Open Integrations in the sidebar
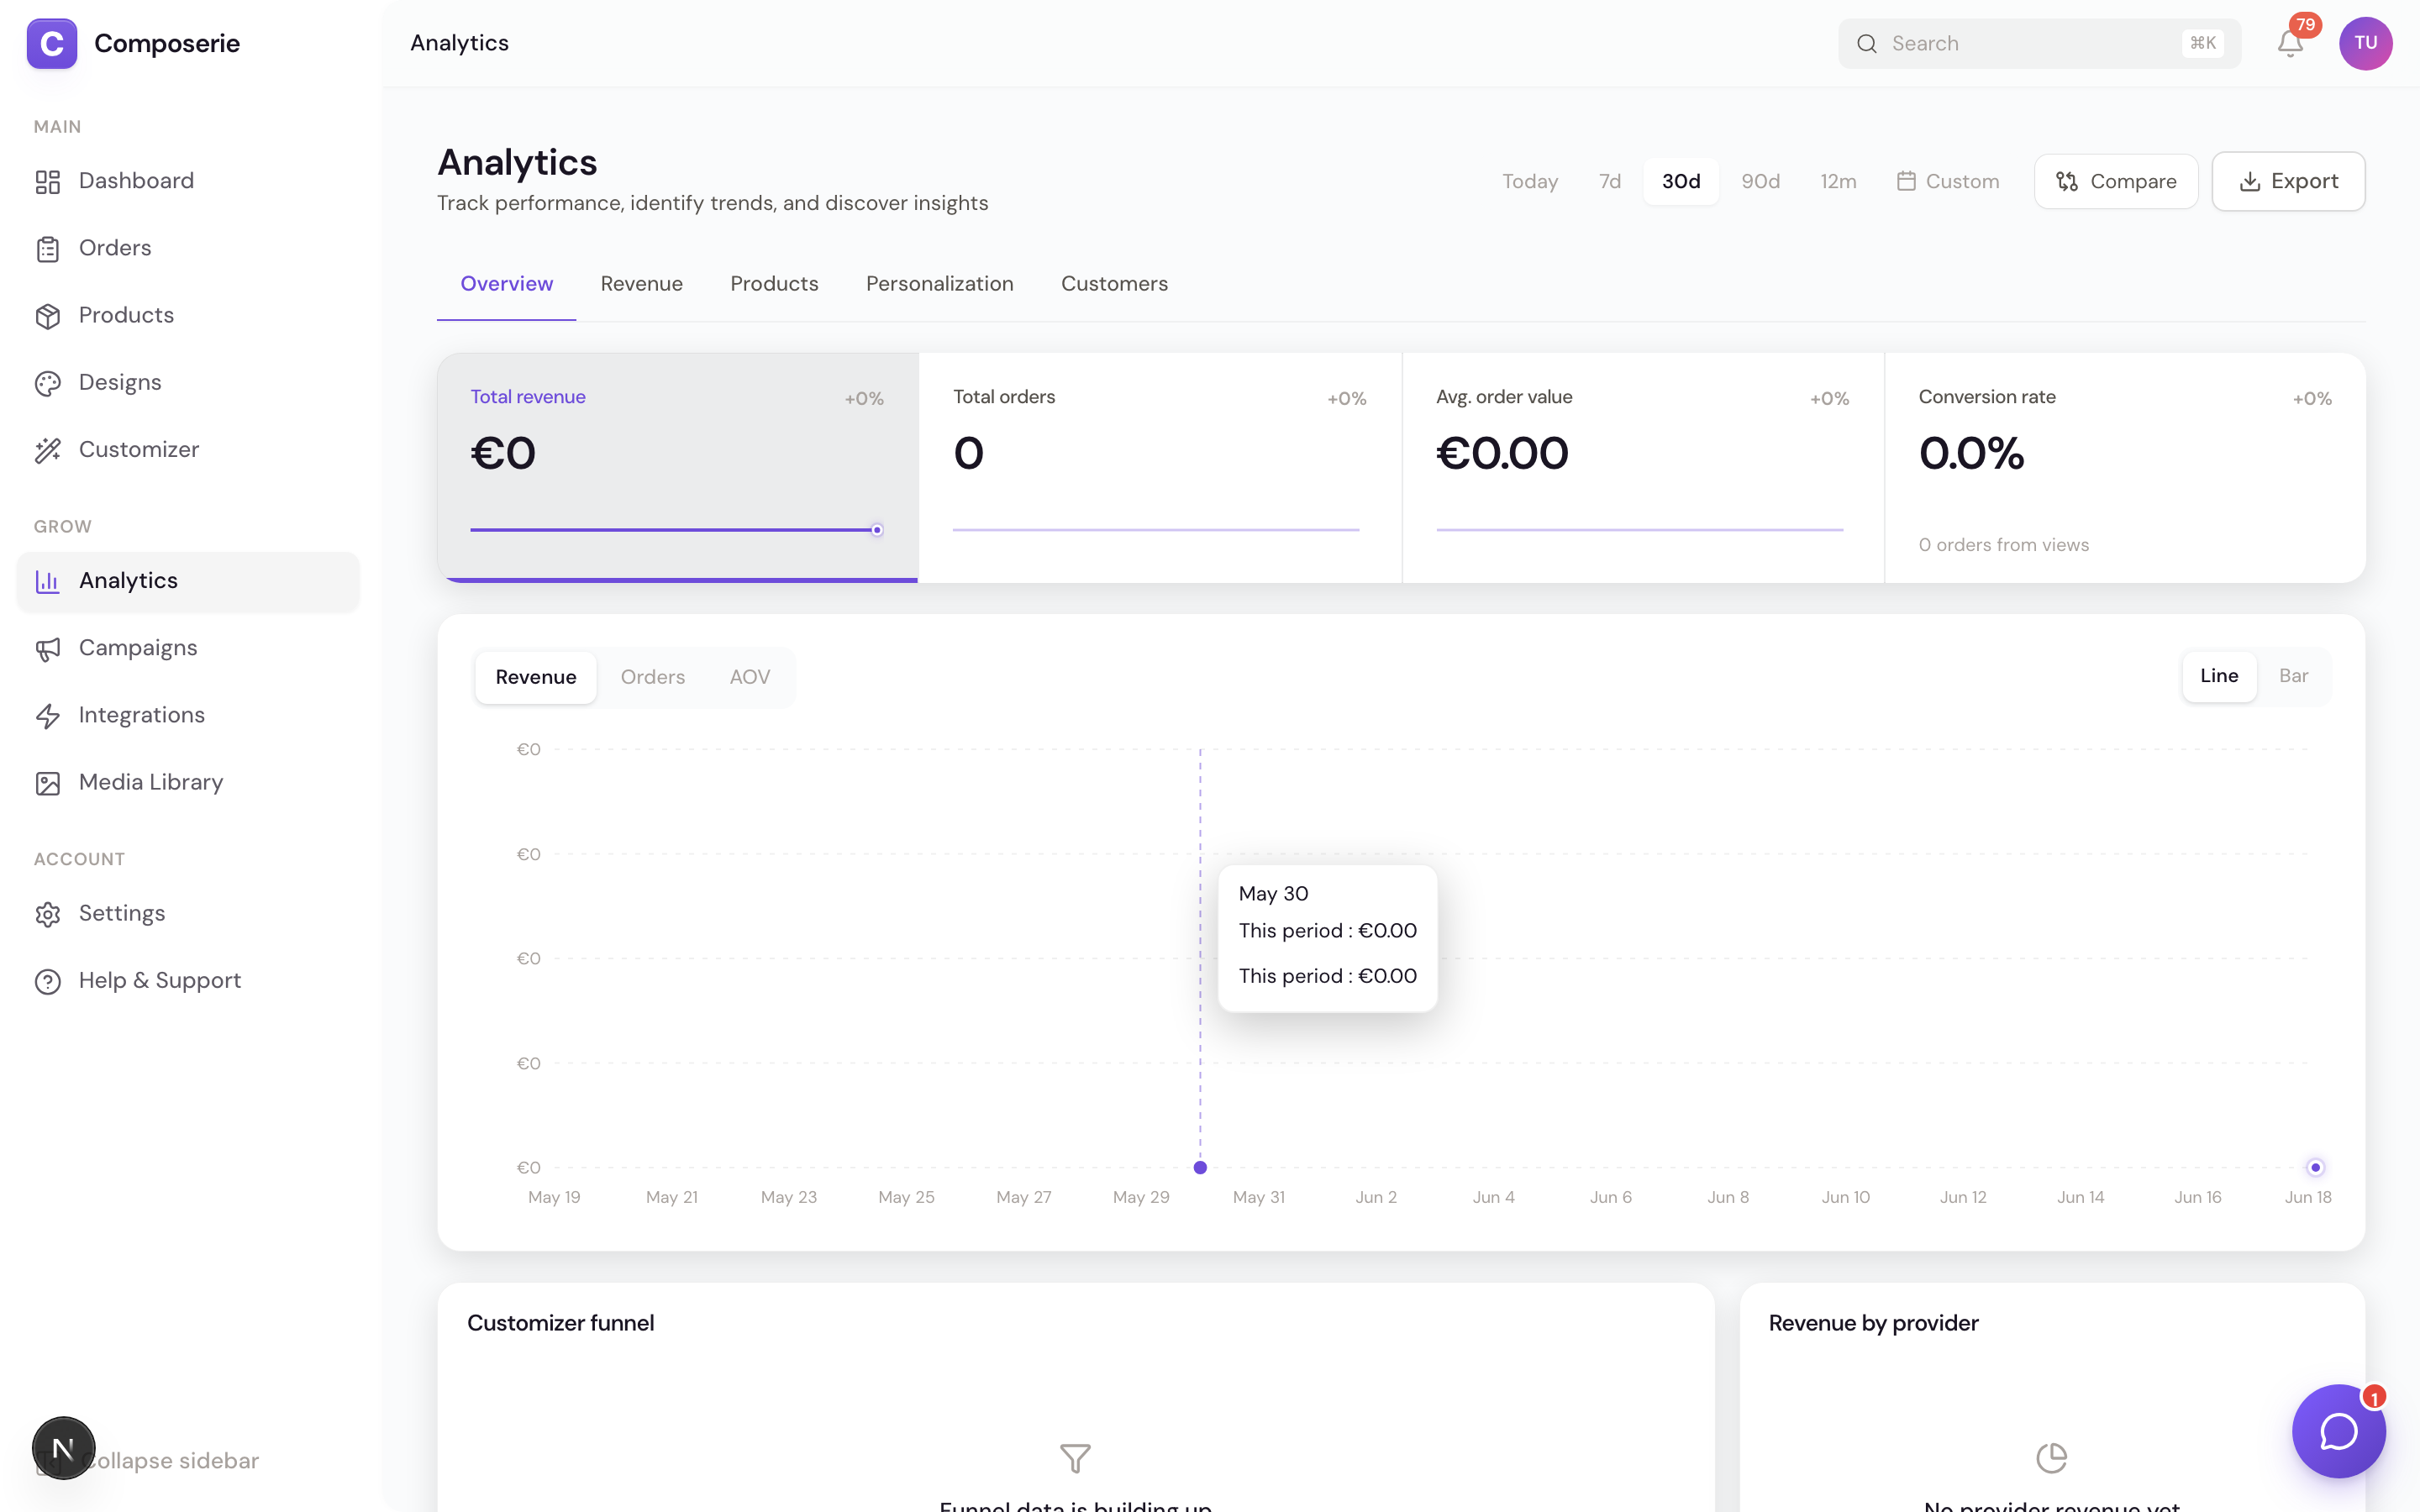The height and width of the screenshot is (1512, 2420). [x=188, y=715]
